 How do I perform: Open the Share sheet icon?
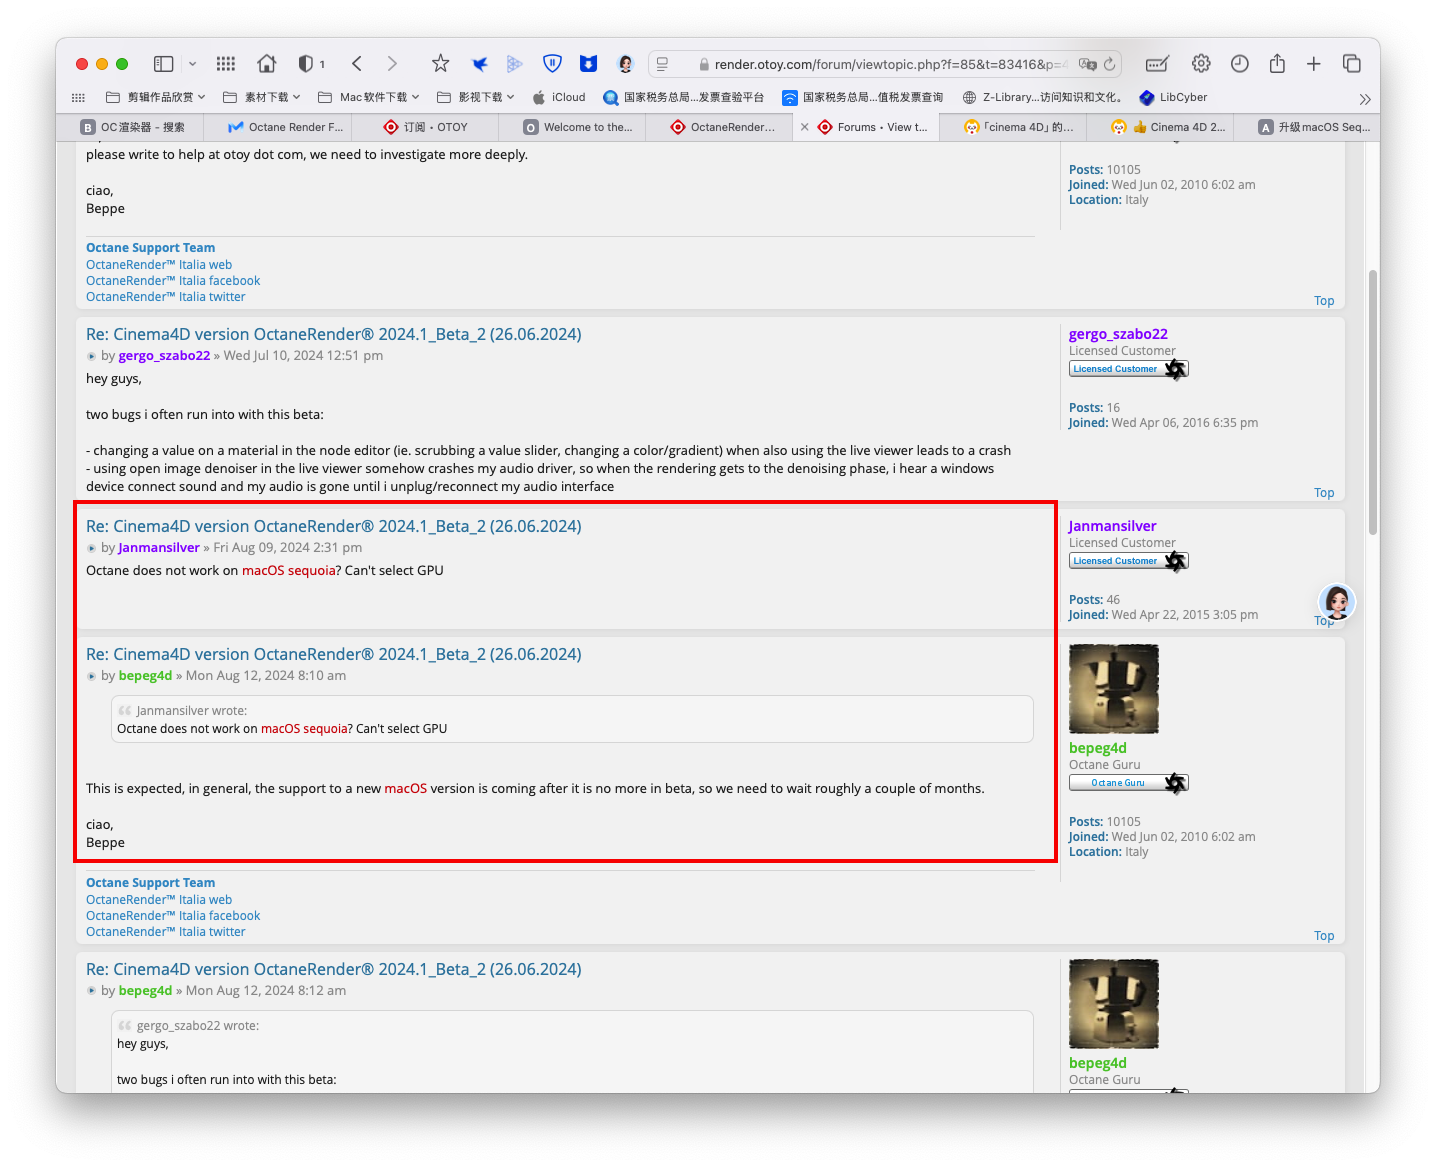[1277, 64]
